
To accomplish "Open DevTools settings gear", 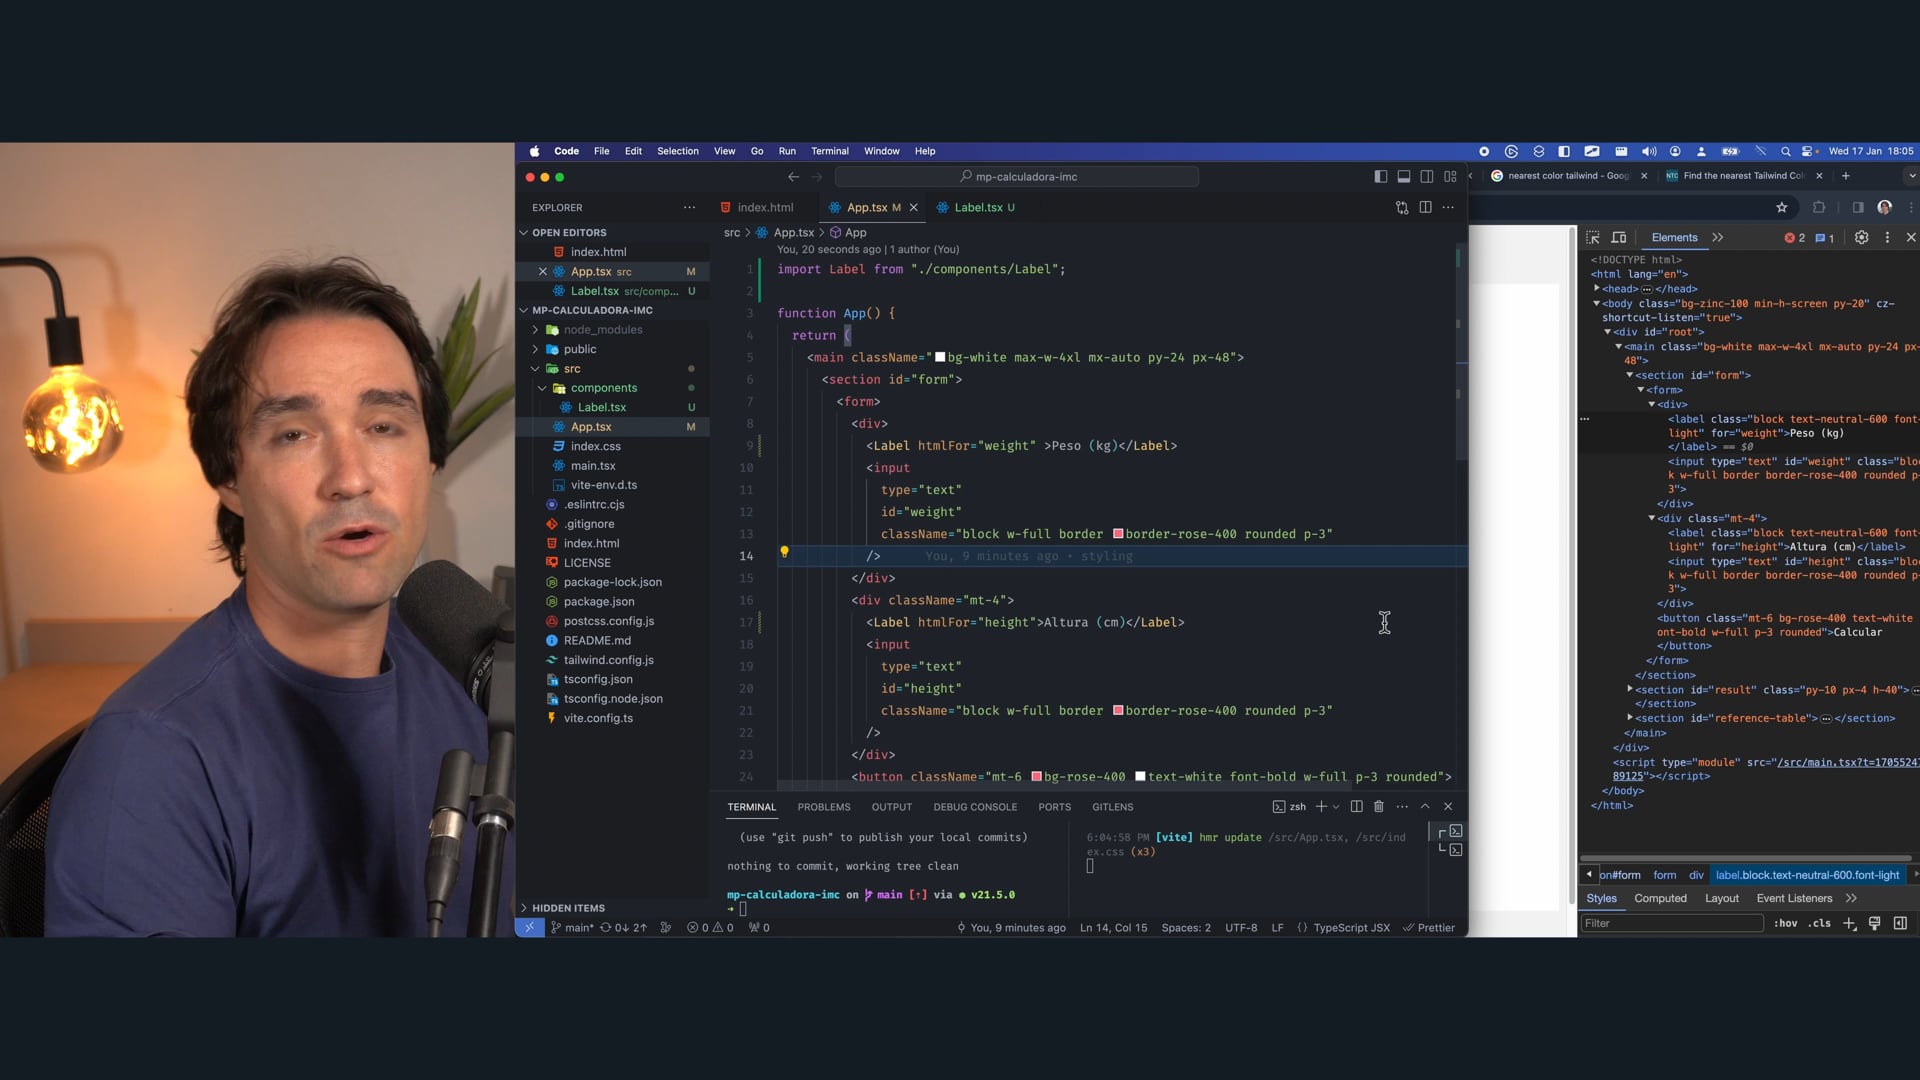I will [x=1861, y=238].
